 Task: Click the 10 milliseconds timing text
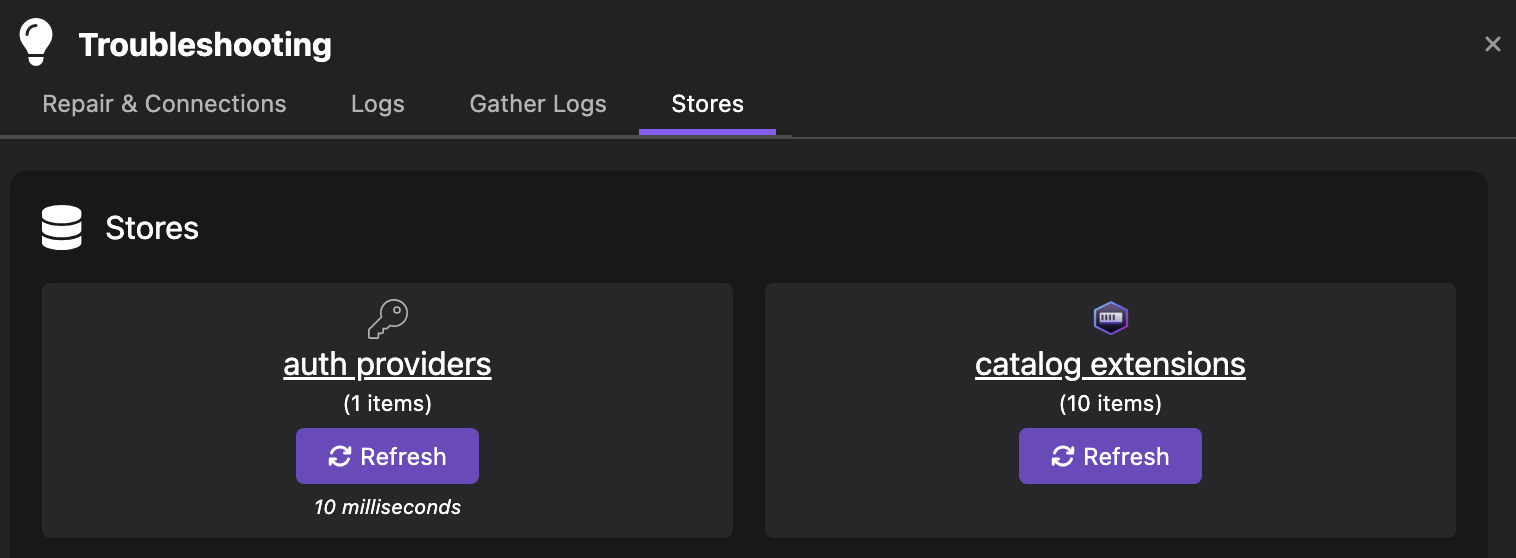pos(387,507)
